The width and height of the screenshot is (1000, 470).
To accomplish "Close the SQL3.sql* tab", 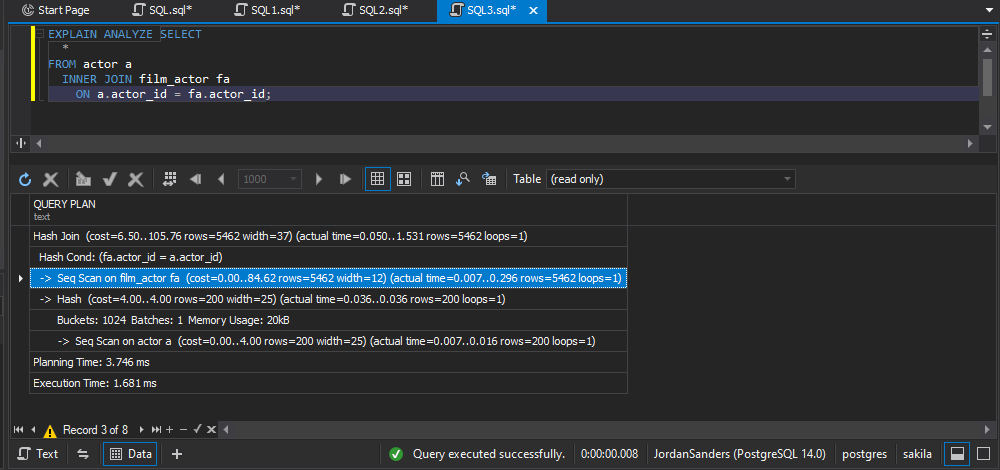I will click(x=534, y=11).
